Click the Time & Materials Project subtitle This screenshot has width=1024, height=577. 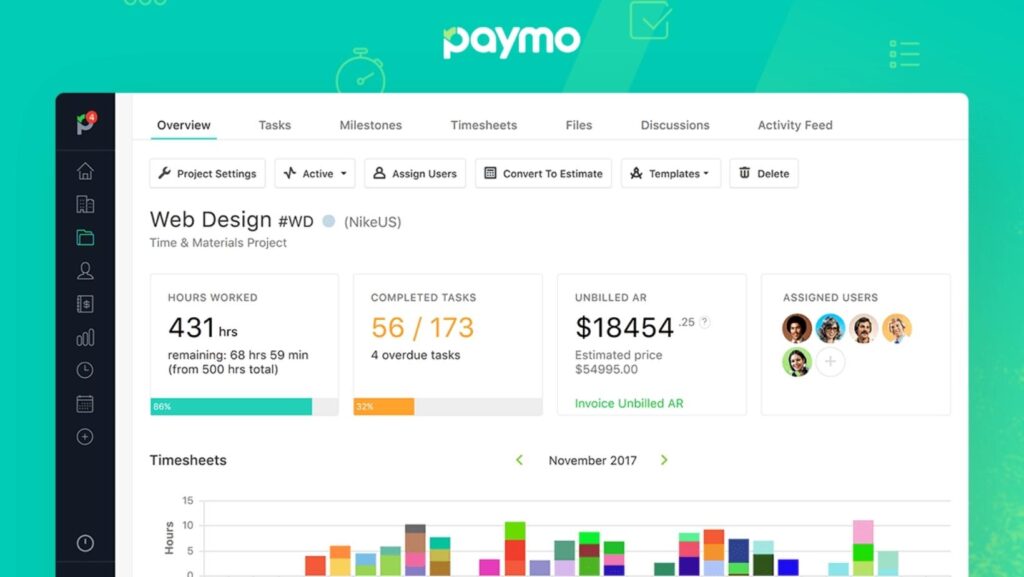pyautogui.click(x=218, y=243)
